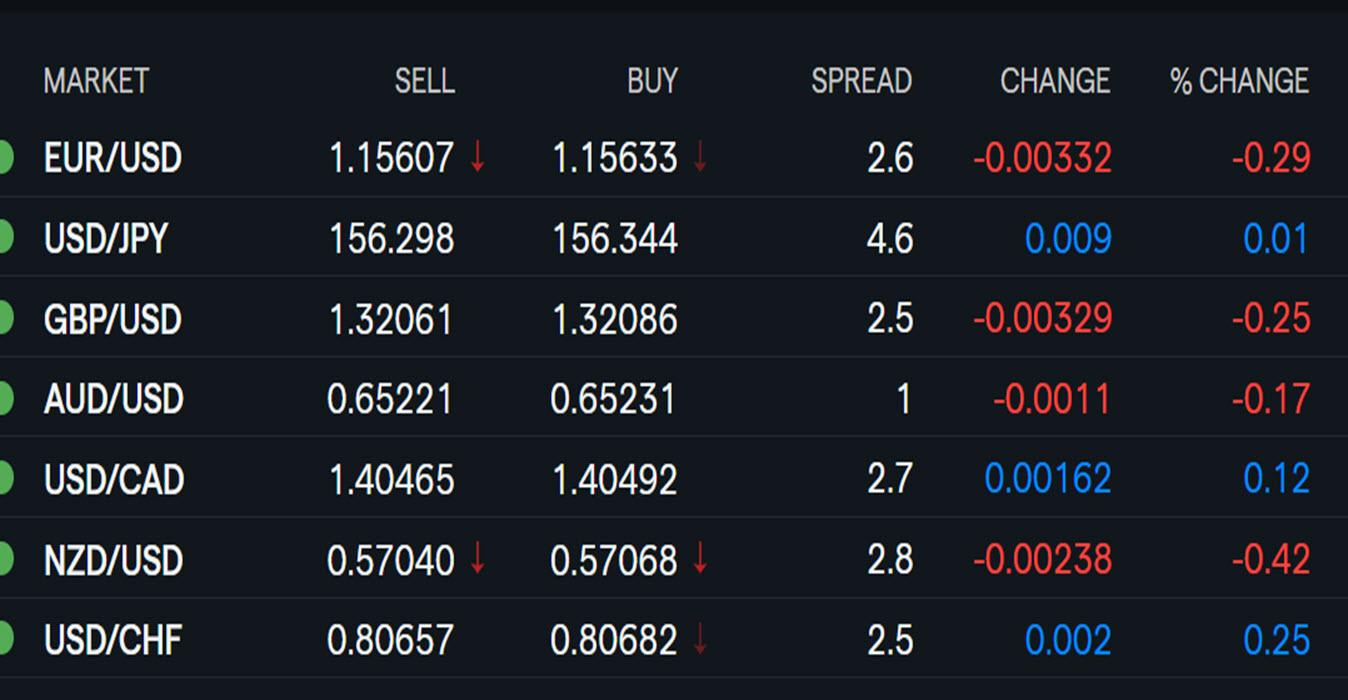1348x700 pixels.
Task: Click the green status dot beside USD/CAD
Action: tap(5, 479)
